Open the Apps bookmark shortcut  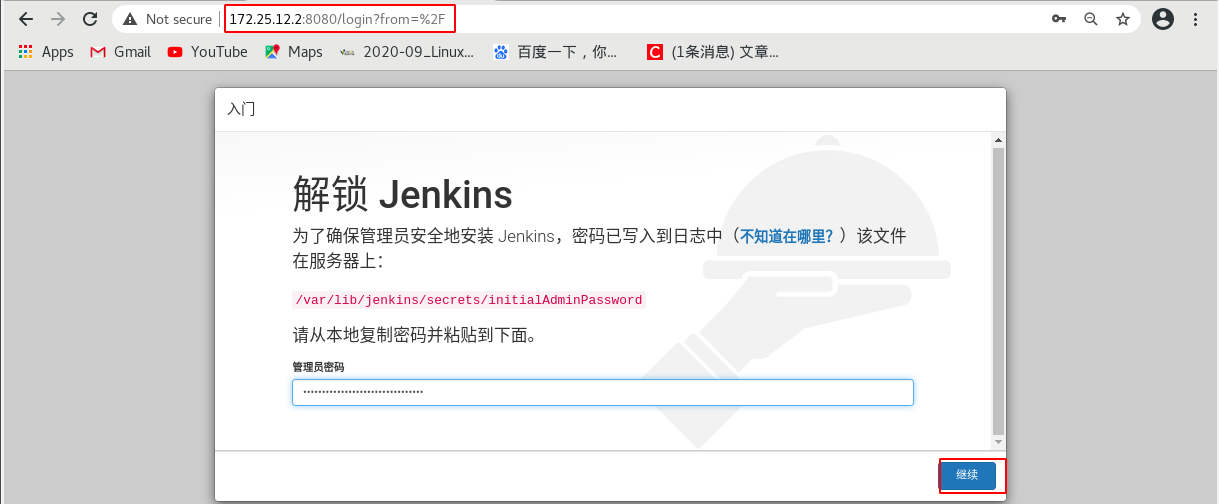coord(46,52)
